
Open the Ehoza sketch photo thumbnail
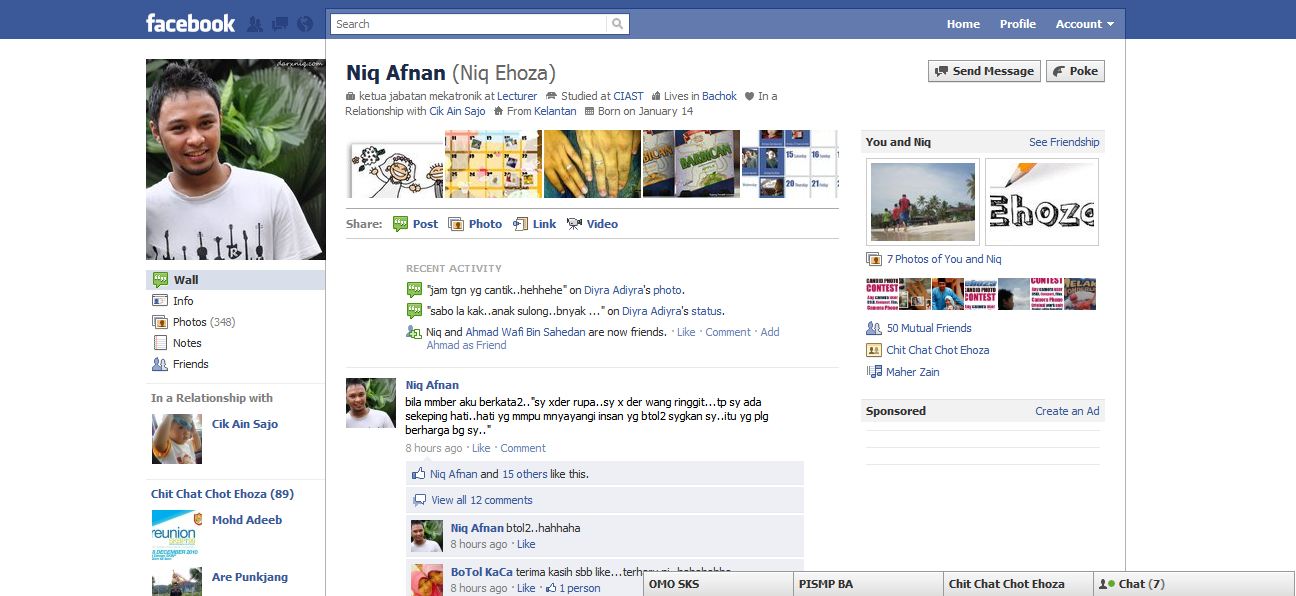1042,201
